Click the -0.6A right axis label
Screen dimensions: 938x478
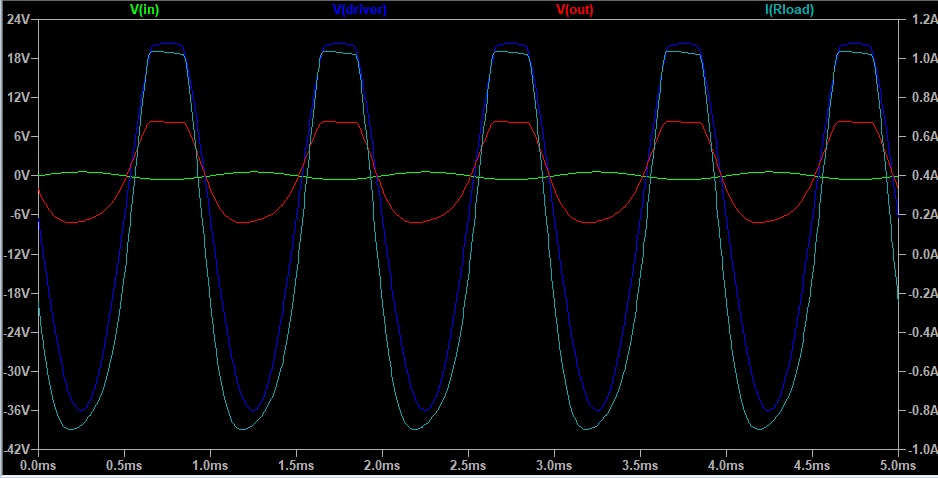point(922,372)
